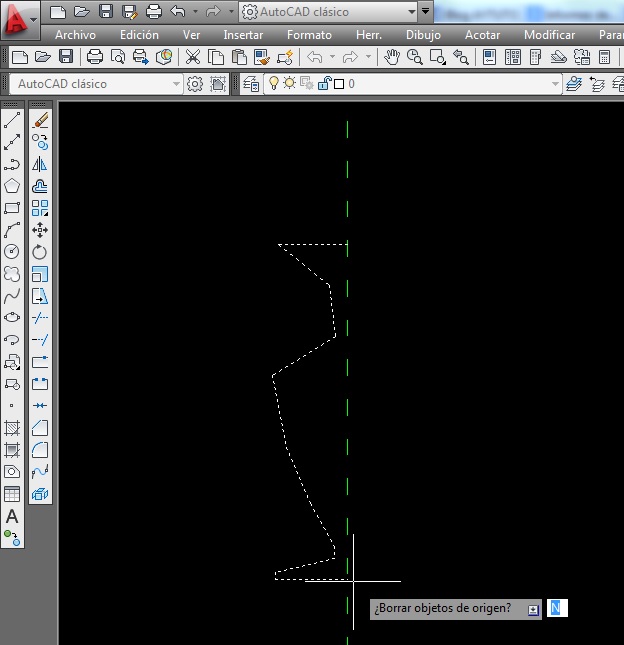Screen dimensions: 624x645
Task: Select the Rectangle draw tool
Action: [x=12, y=208]
